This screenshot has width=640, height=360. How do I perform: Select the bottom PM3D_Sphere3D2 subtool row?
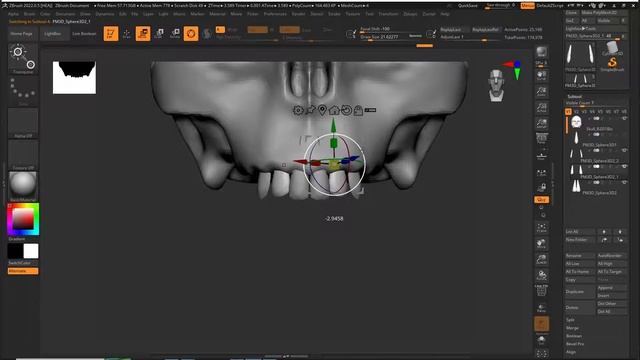[x=597, y=187]
